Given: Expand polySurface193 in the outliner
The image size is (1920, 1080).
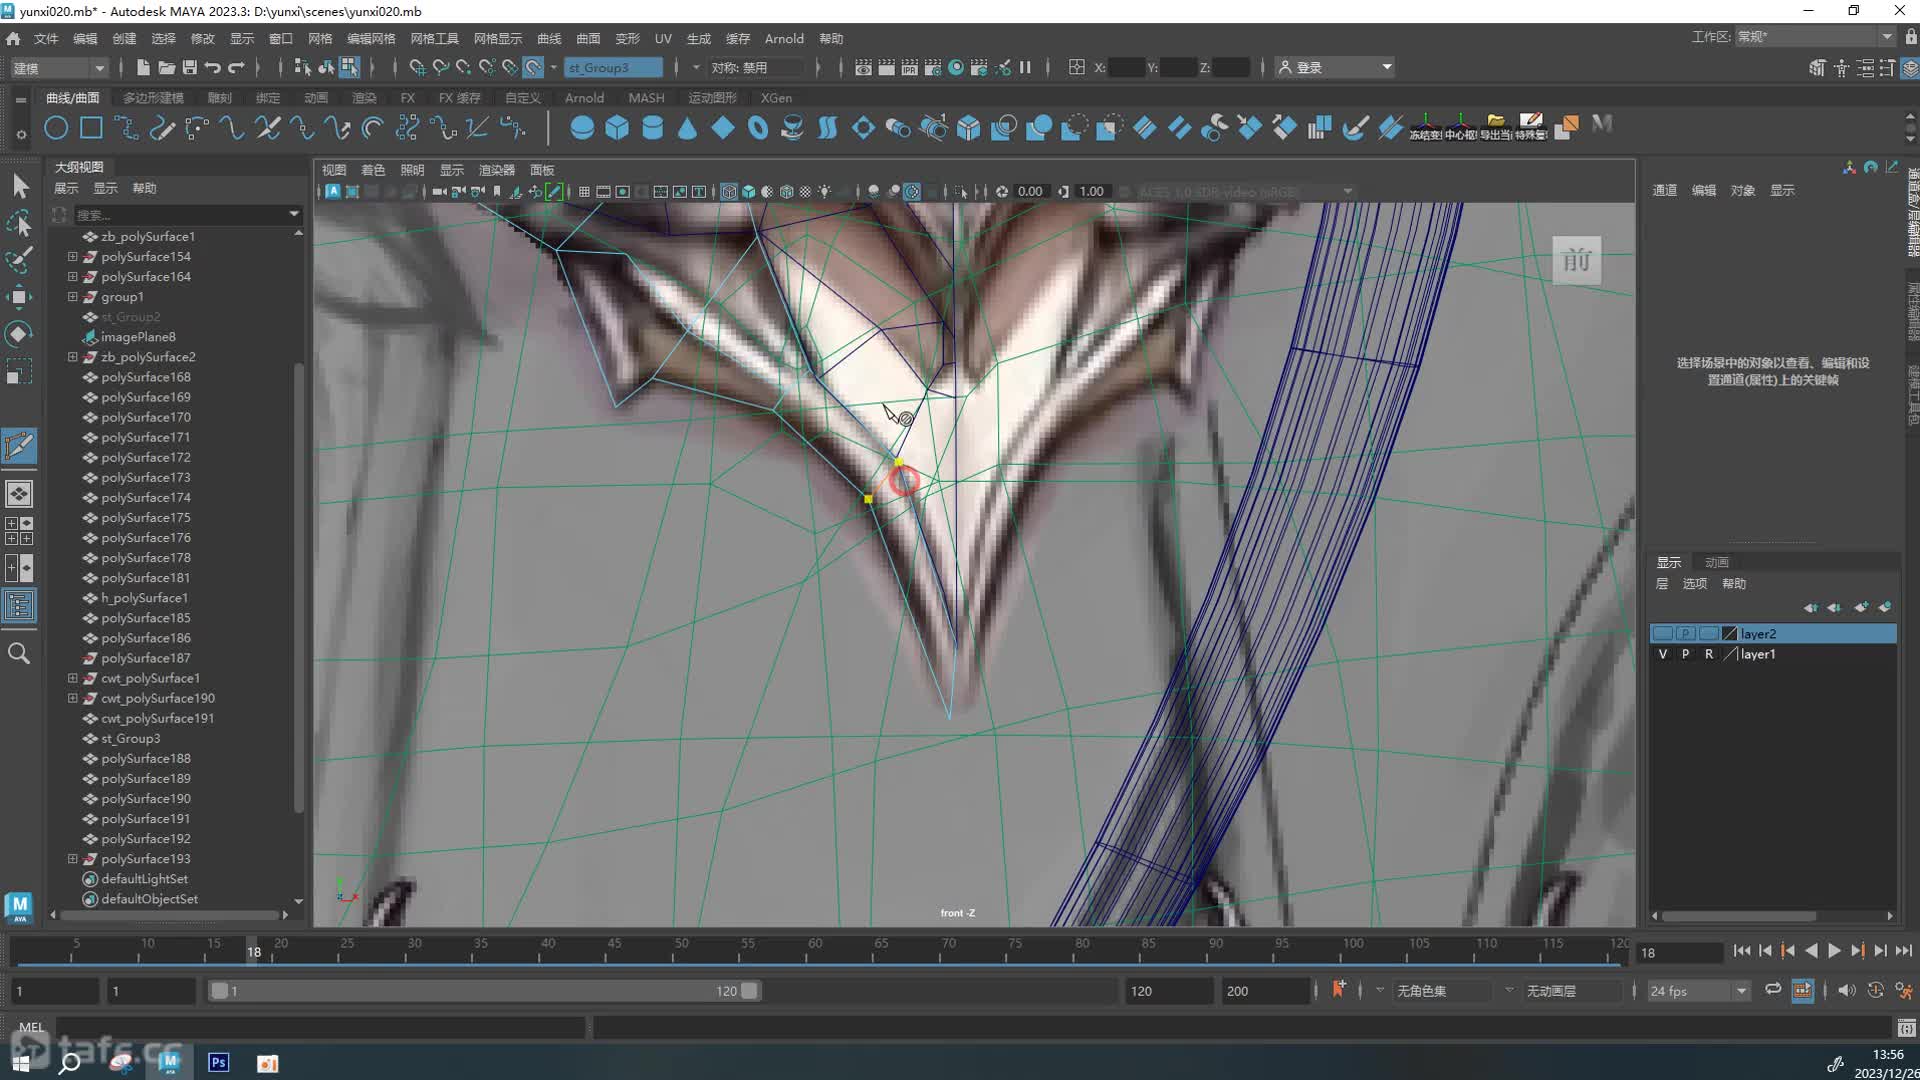Looking at the screenshot, I should click(72, 859).
